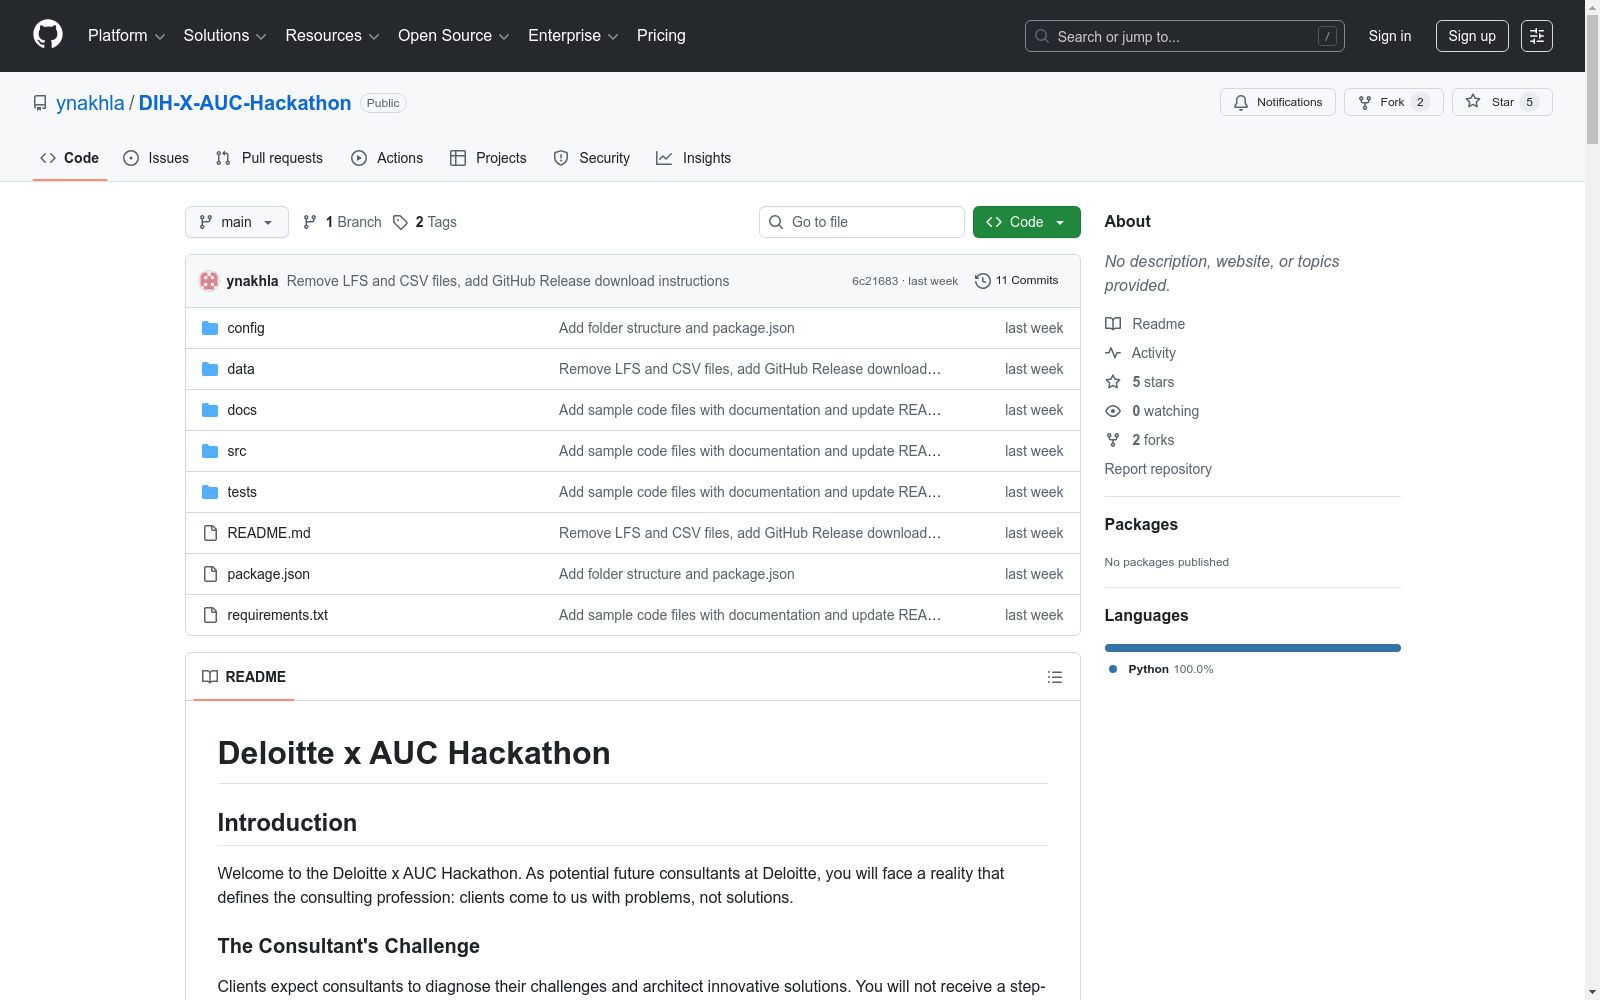The height and width of the screenshot is (1000, 1600).
Task: Focus the Search or jump to field
Action: click(x=1185, y=36)
